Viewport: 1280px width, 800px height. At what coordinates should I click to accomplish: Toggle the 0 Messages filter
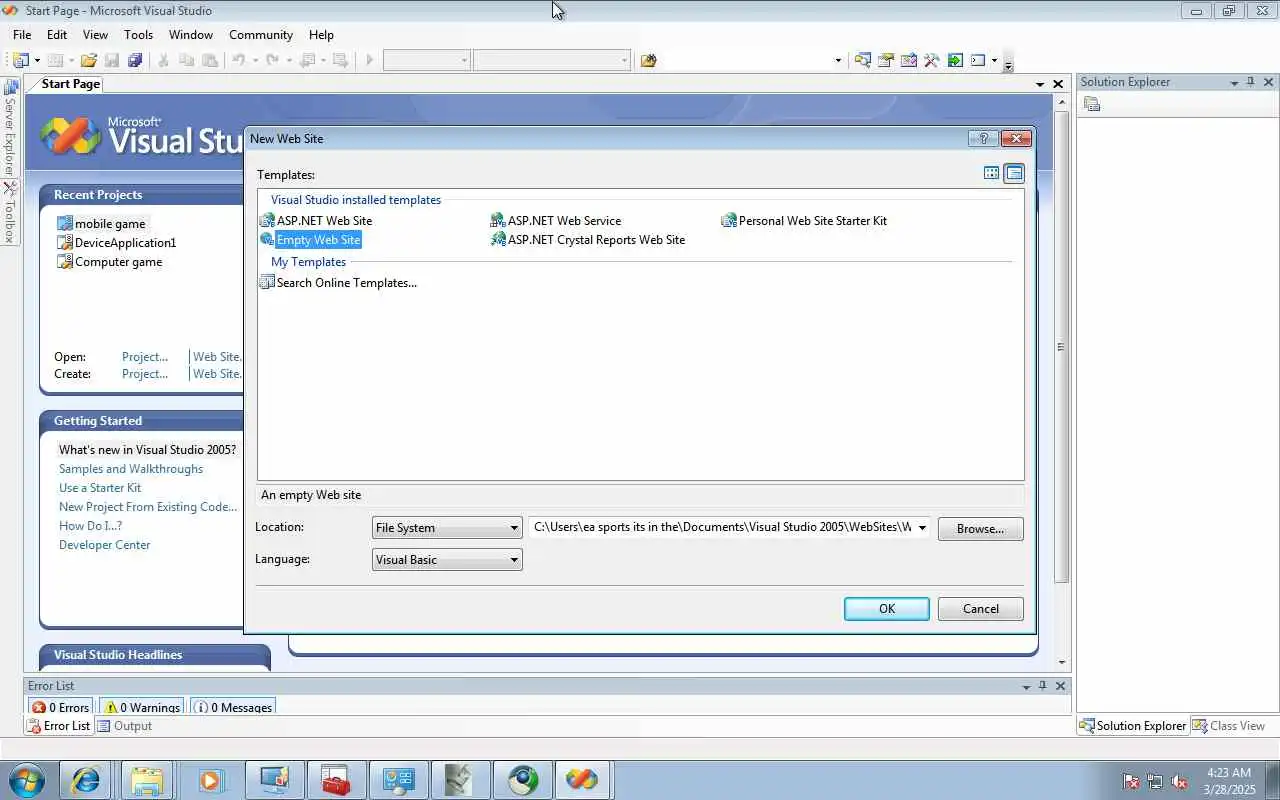(233, 707)
